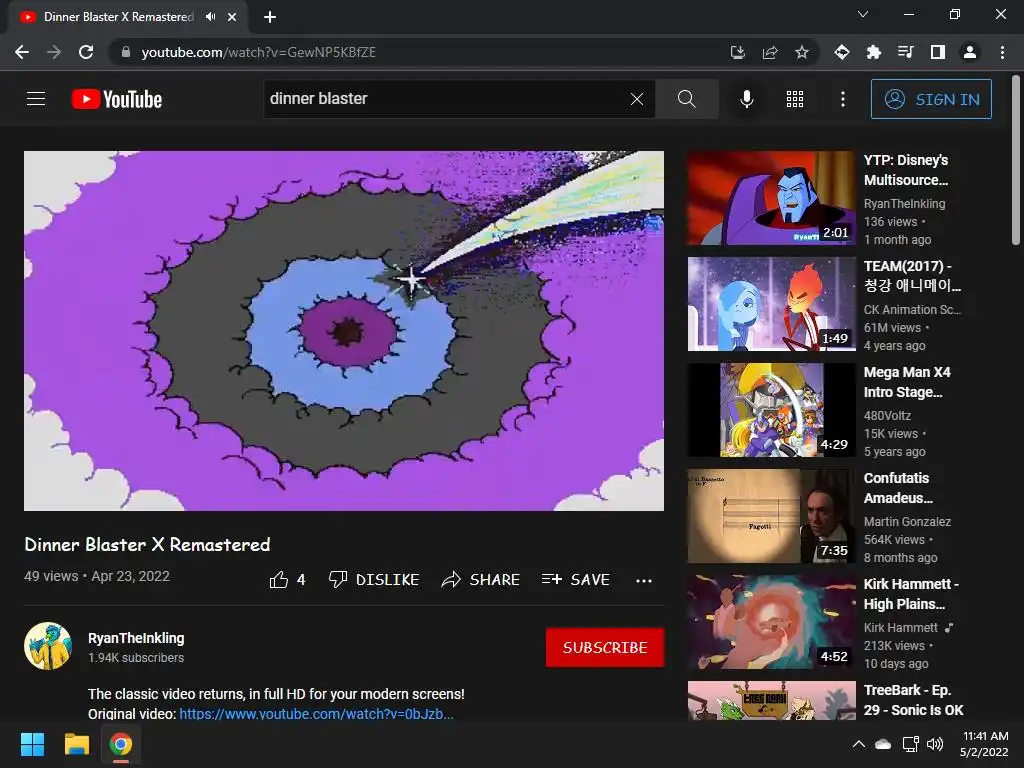Go forward in browser
This screenshot has height=768, width=1024.
[54, 52]
